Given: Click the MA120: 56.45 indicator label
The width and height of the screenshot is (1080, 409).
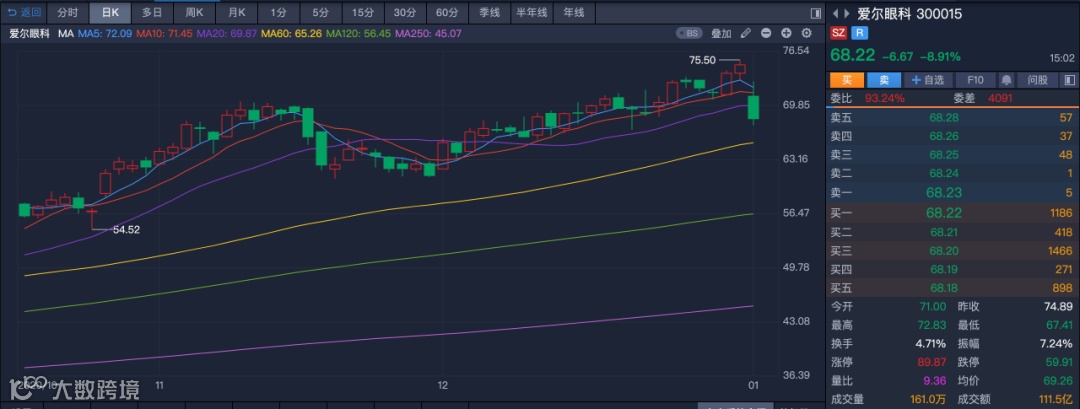Looking at the screenshot, I should click(358, 33).
